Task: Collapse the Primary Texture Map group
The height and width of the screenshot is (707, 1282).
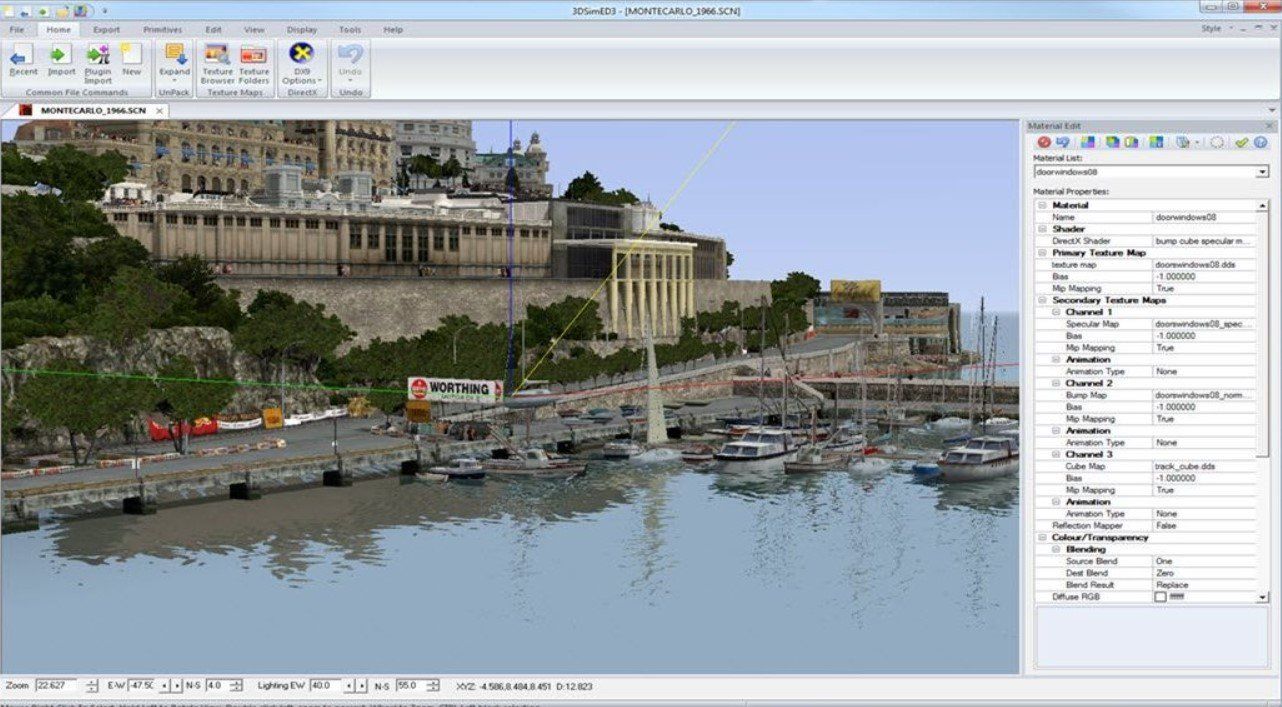Action: (x=1041, y=253)
